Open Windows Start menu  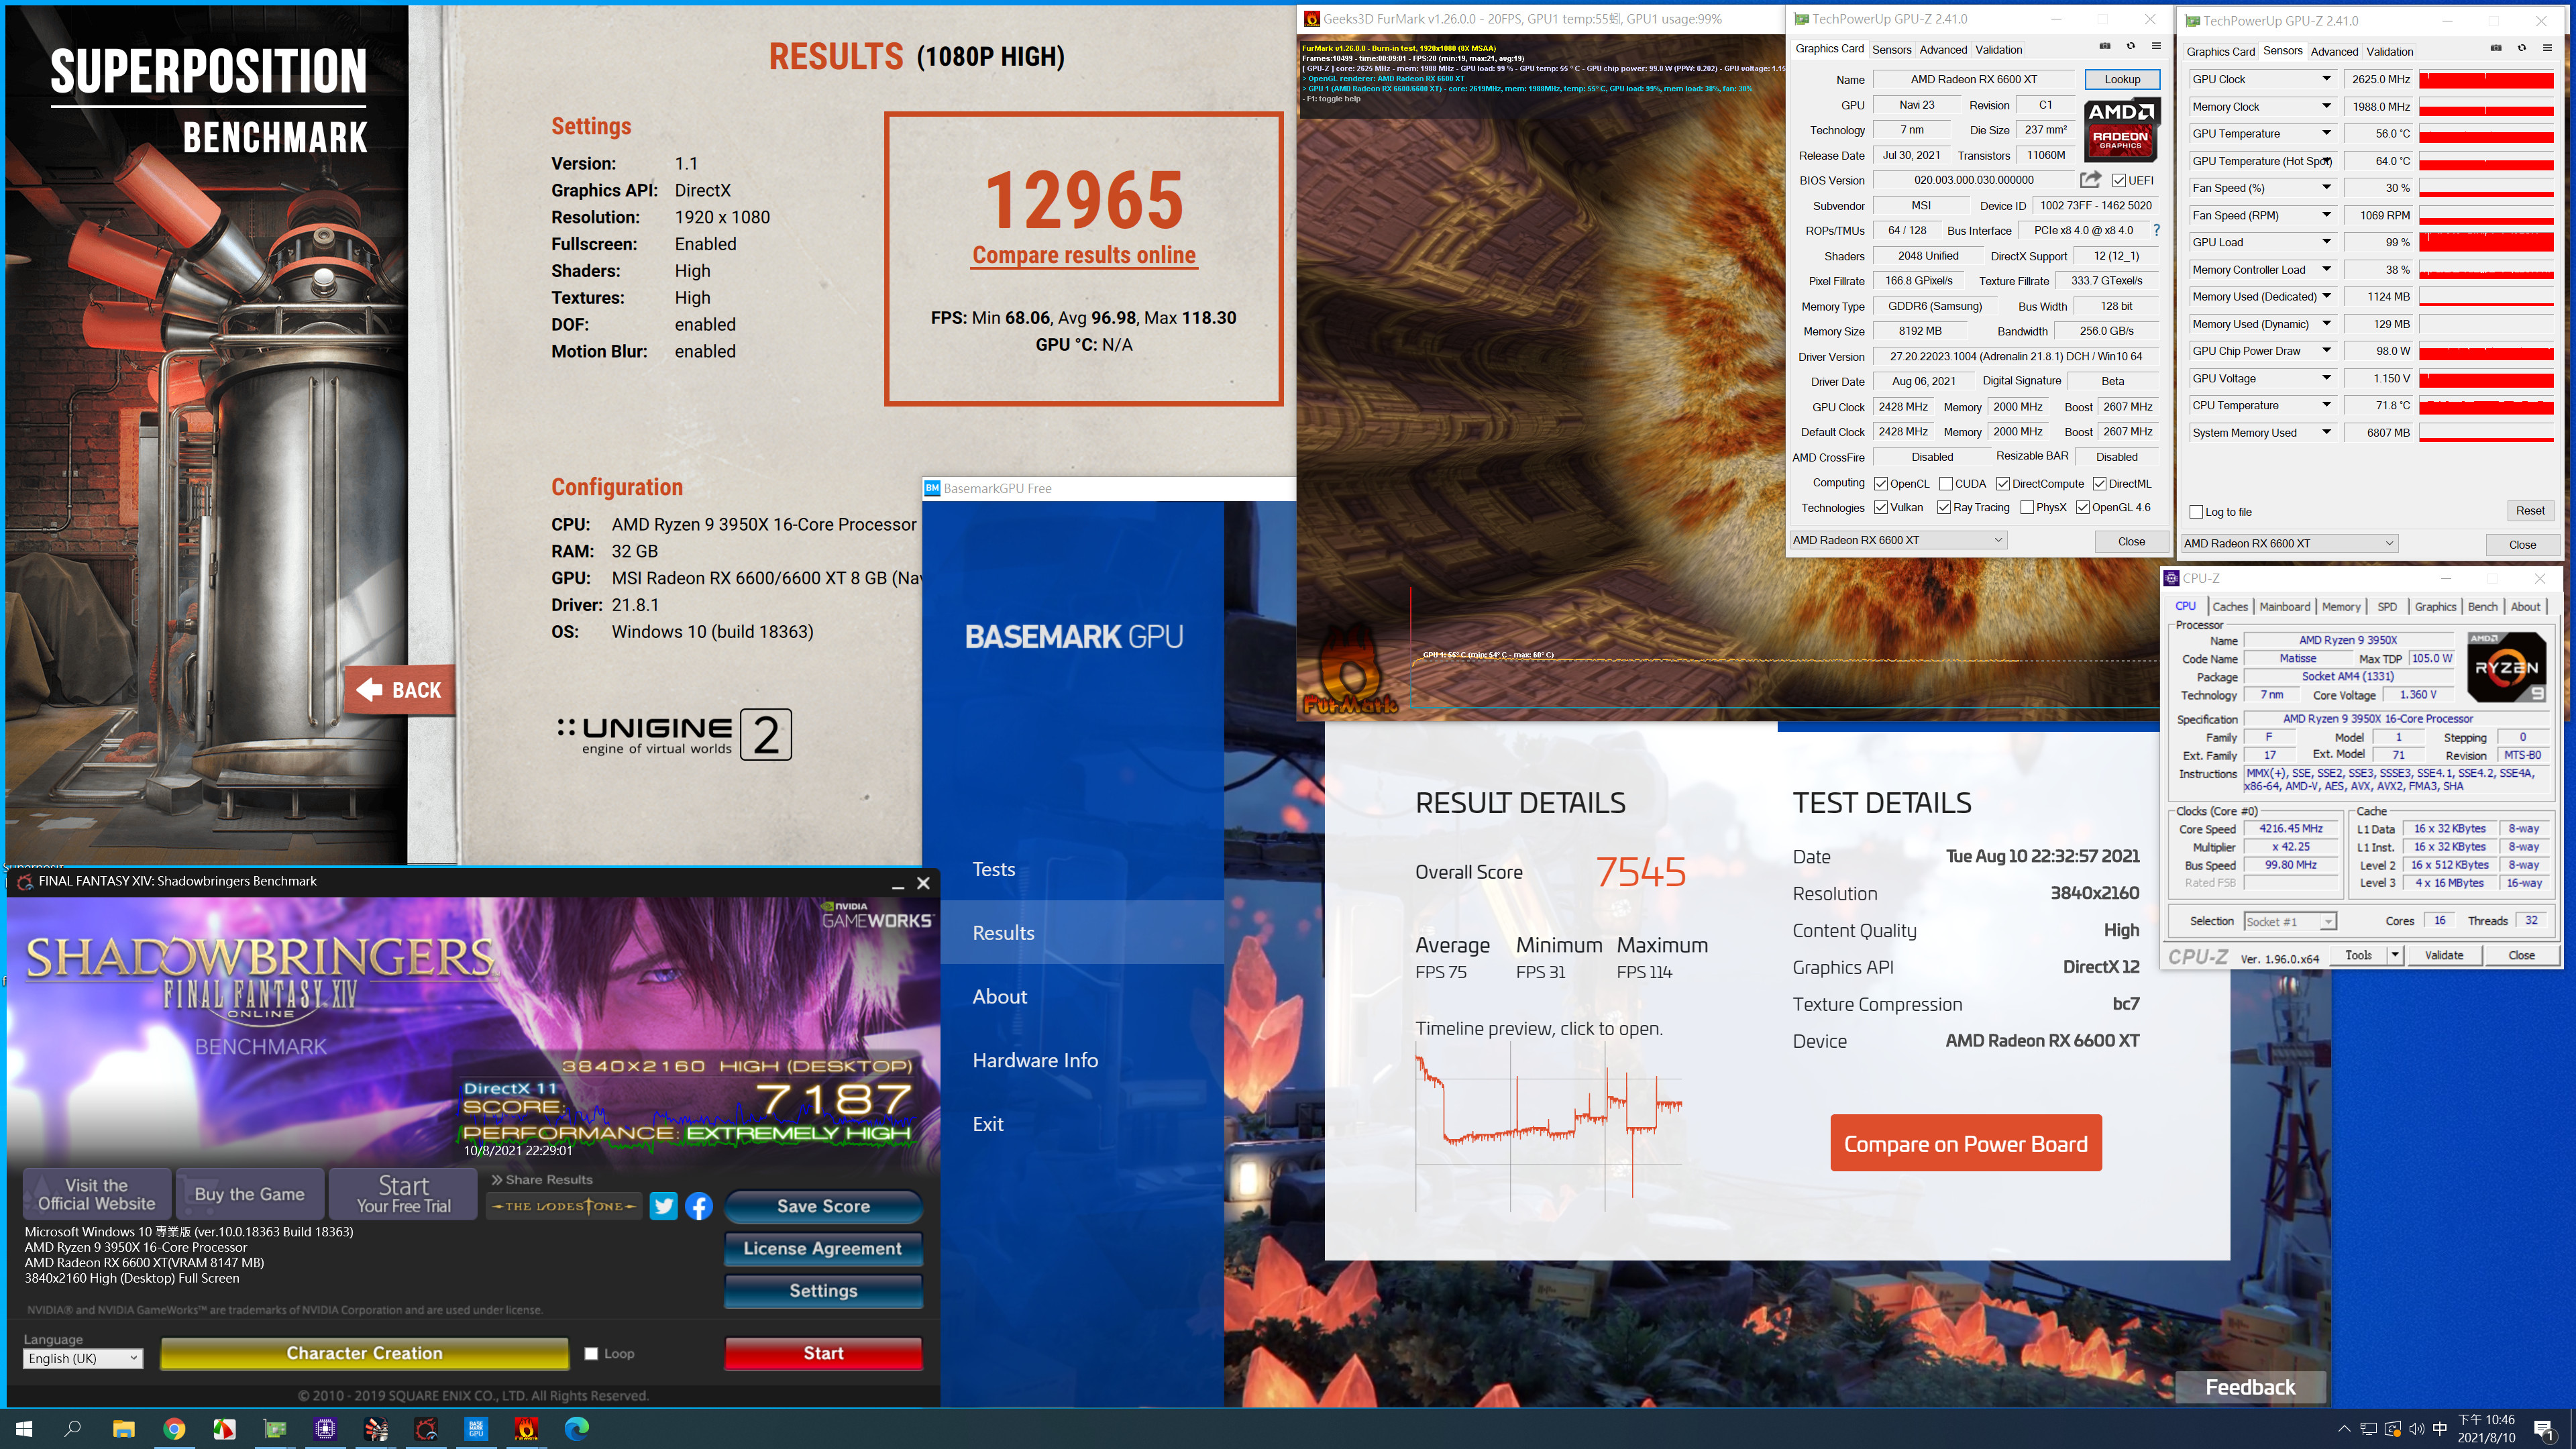pyautogui.click(x=24, y=1428)
